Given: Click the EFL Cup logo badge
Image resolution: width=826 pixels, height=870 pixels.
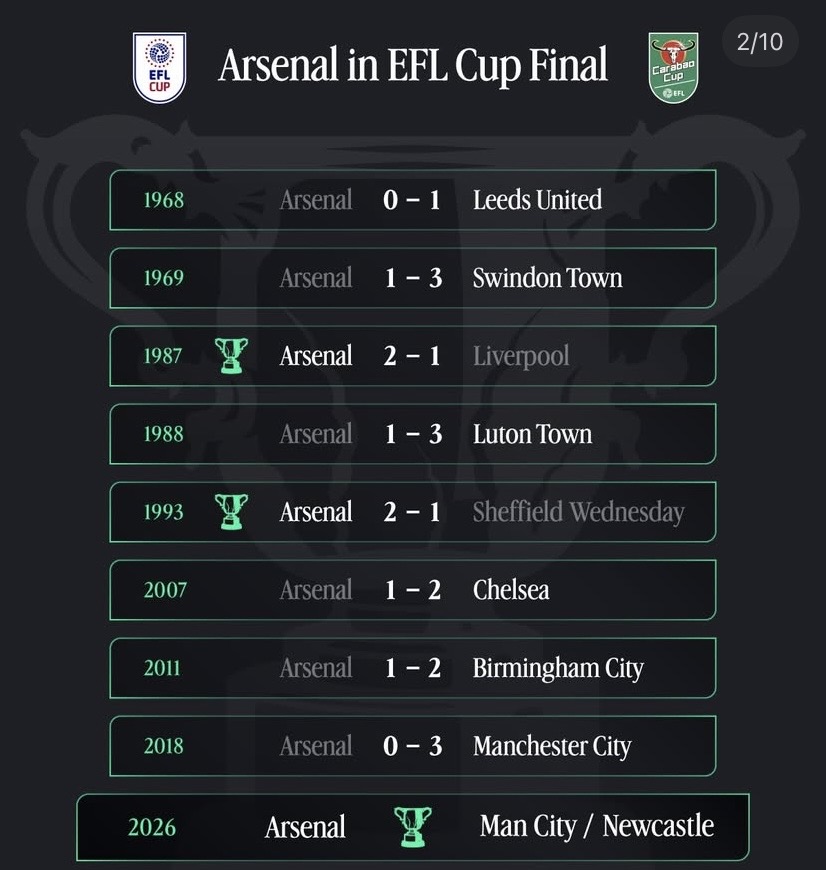Looking at the screenshot, I should pyautogui.click(x=159, y=67).
